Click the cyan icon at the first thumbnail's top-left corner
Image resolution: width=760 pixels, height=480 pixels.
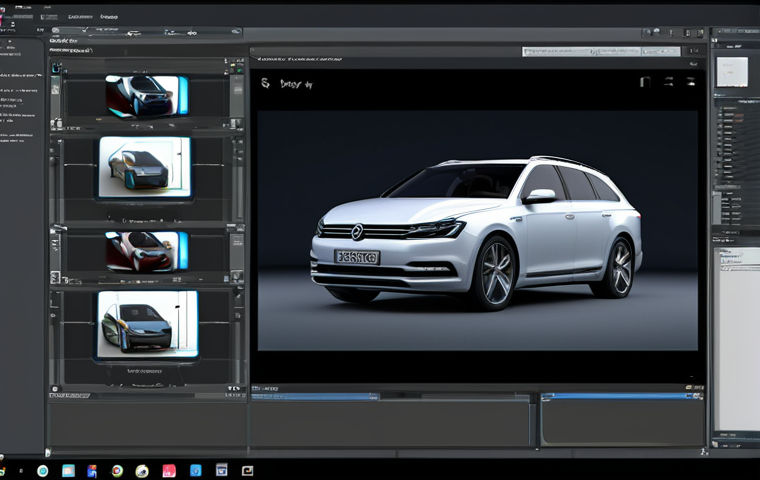coord(56,68)
